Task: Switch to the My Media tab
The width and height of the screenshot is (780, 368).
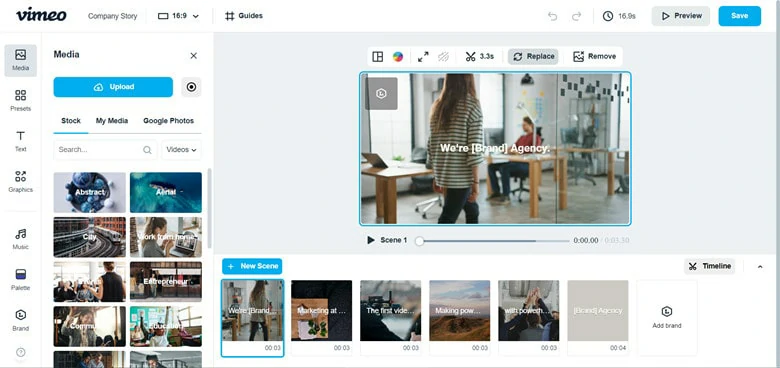Action: point(112,121)
